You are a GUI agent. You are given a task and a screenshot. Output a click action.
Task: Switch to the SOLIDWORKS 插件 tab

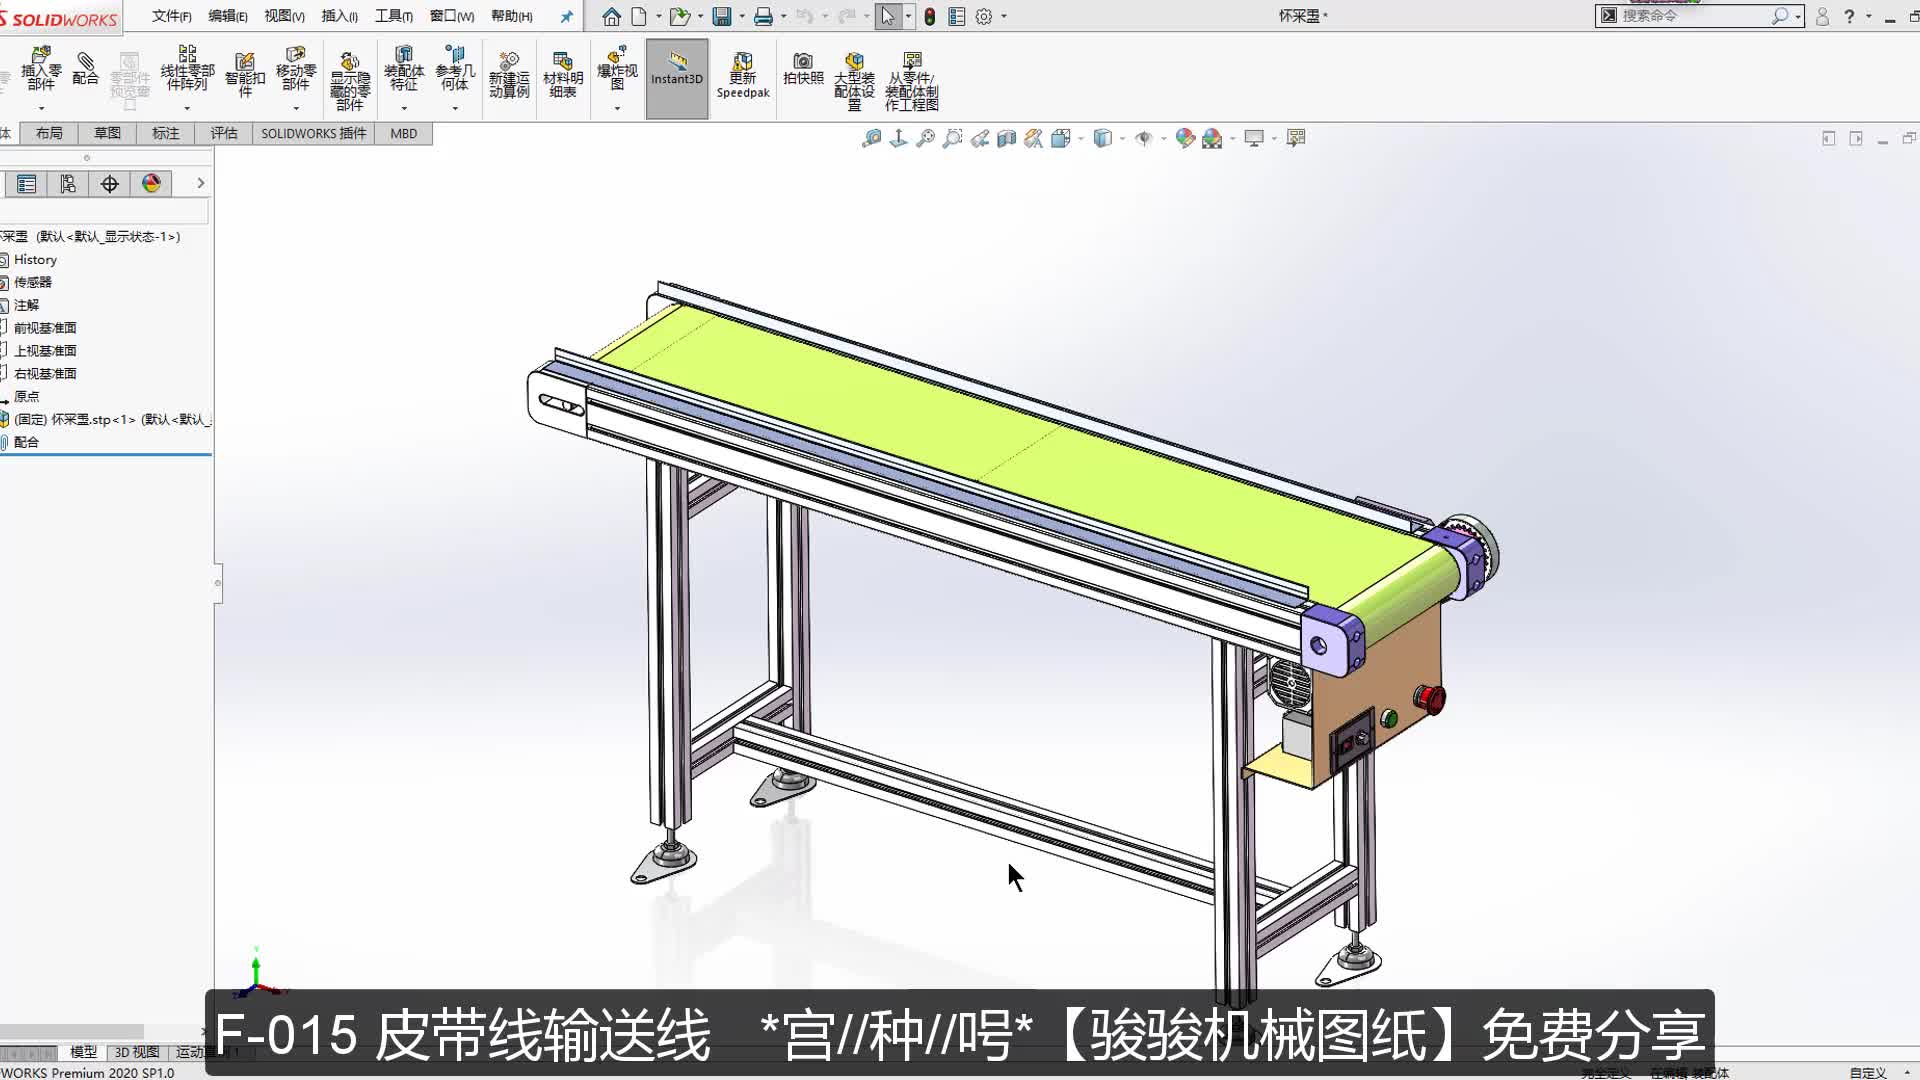(x=314, y=133)
